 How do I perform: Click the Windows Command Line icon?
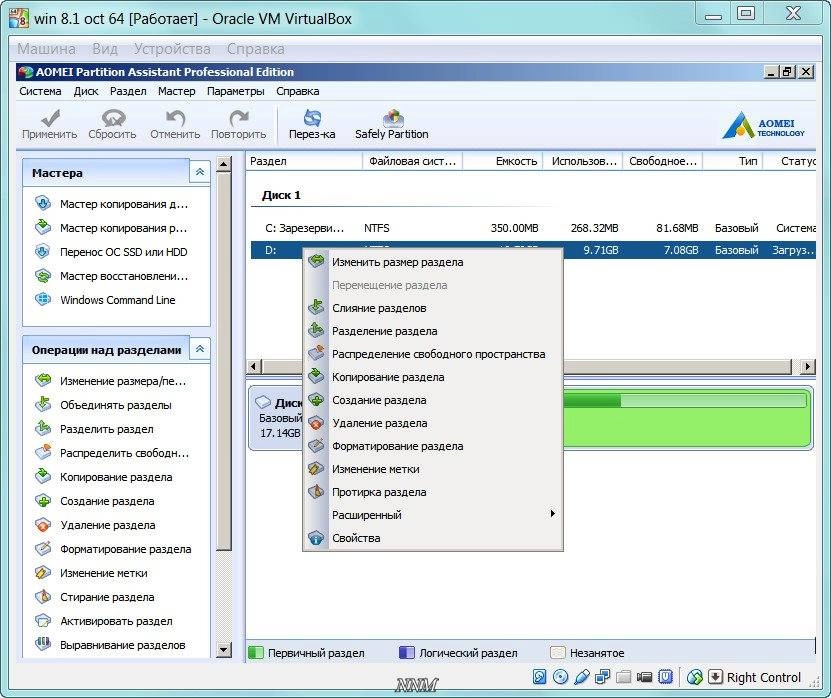pyautogui.click(x=43, y=299)
